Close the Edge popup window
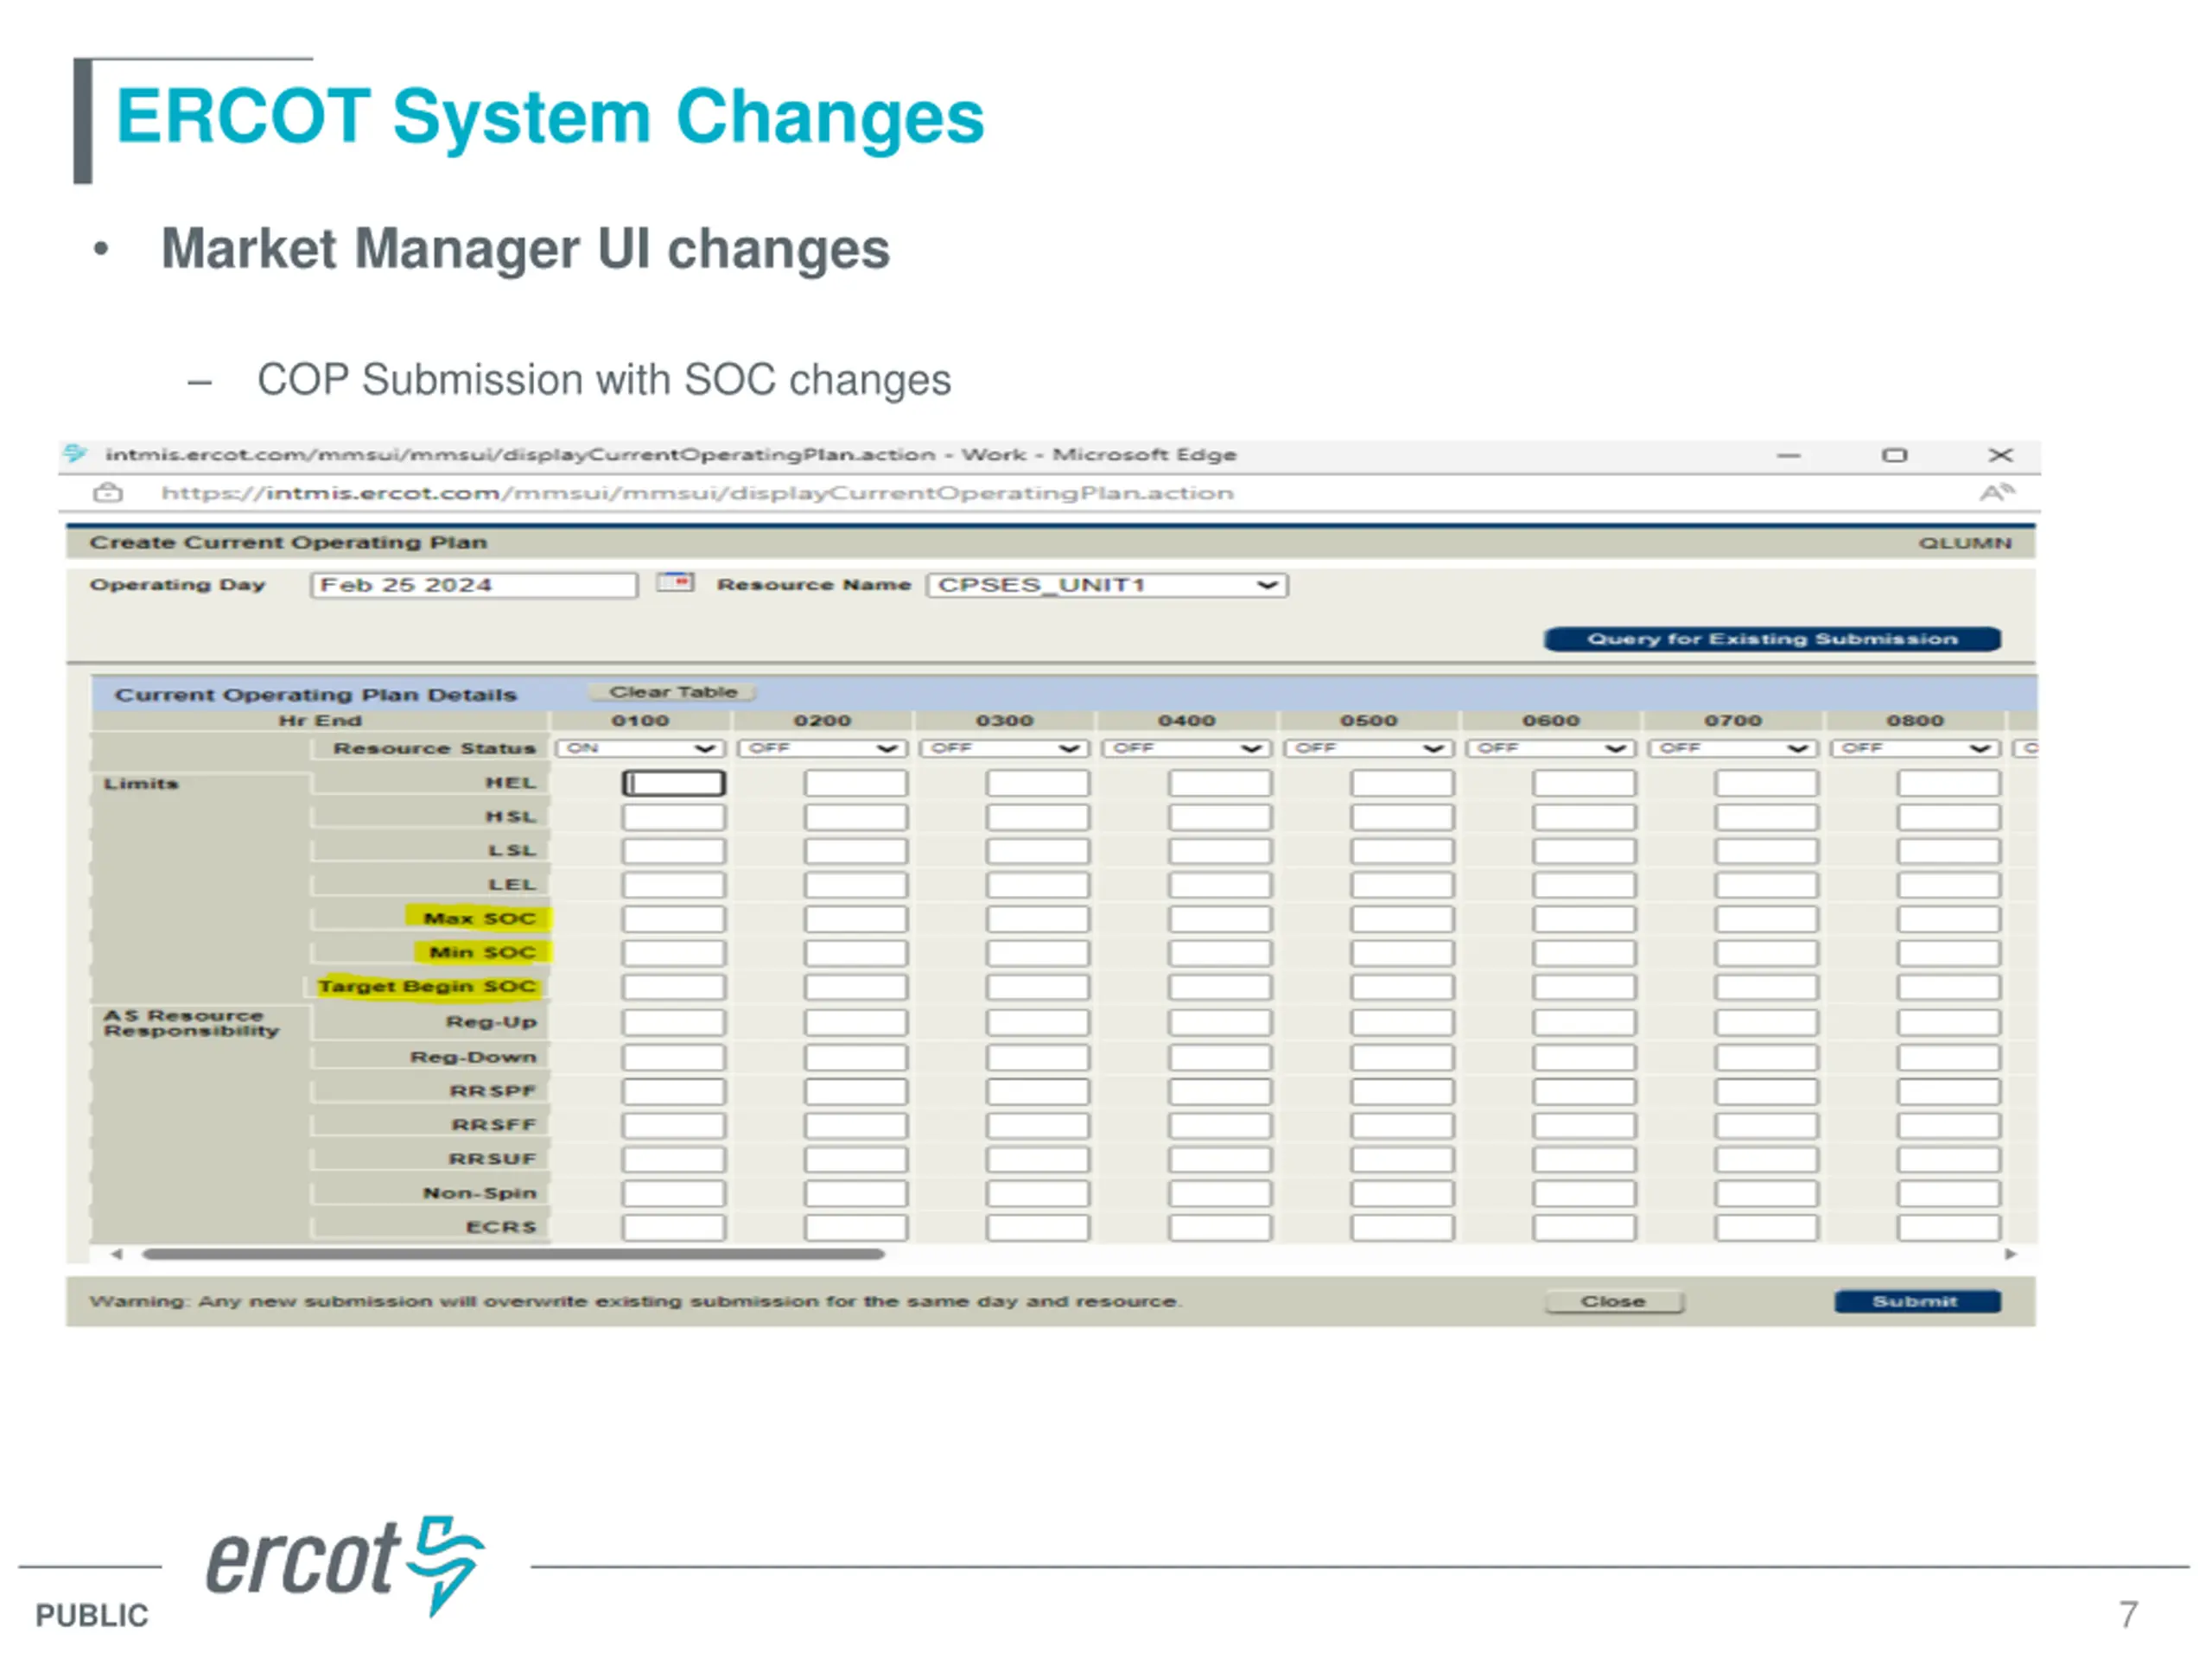 (2000, 456)
